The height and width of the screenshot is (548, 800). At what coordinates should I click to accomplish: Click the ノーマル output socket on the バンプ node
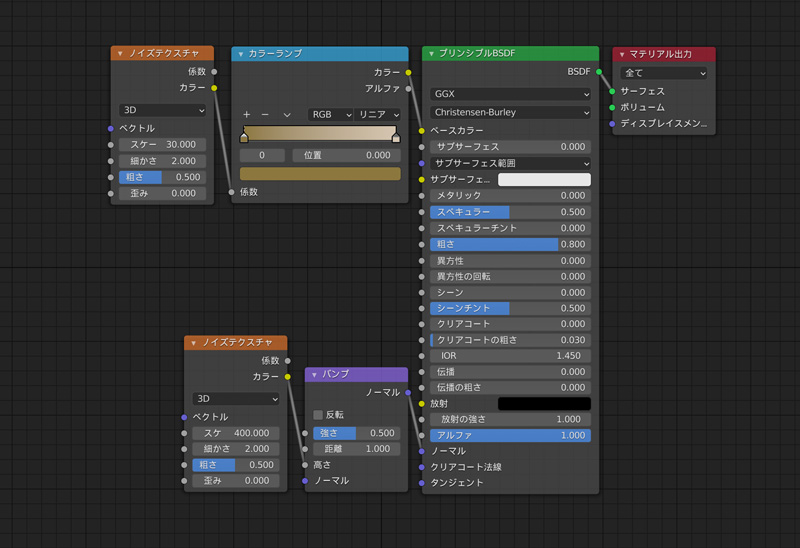coord(408,392)
